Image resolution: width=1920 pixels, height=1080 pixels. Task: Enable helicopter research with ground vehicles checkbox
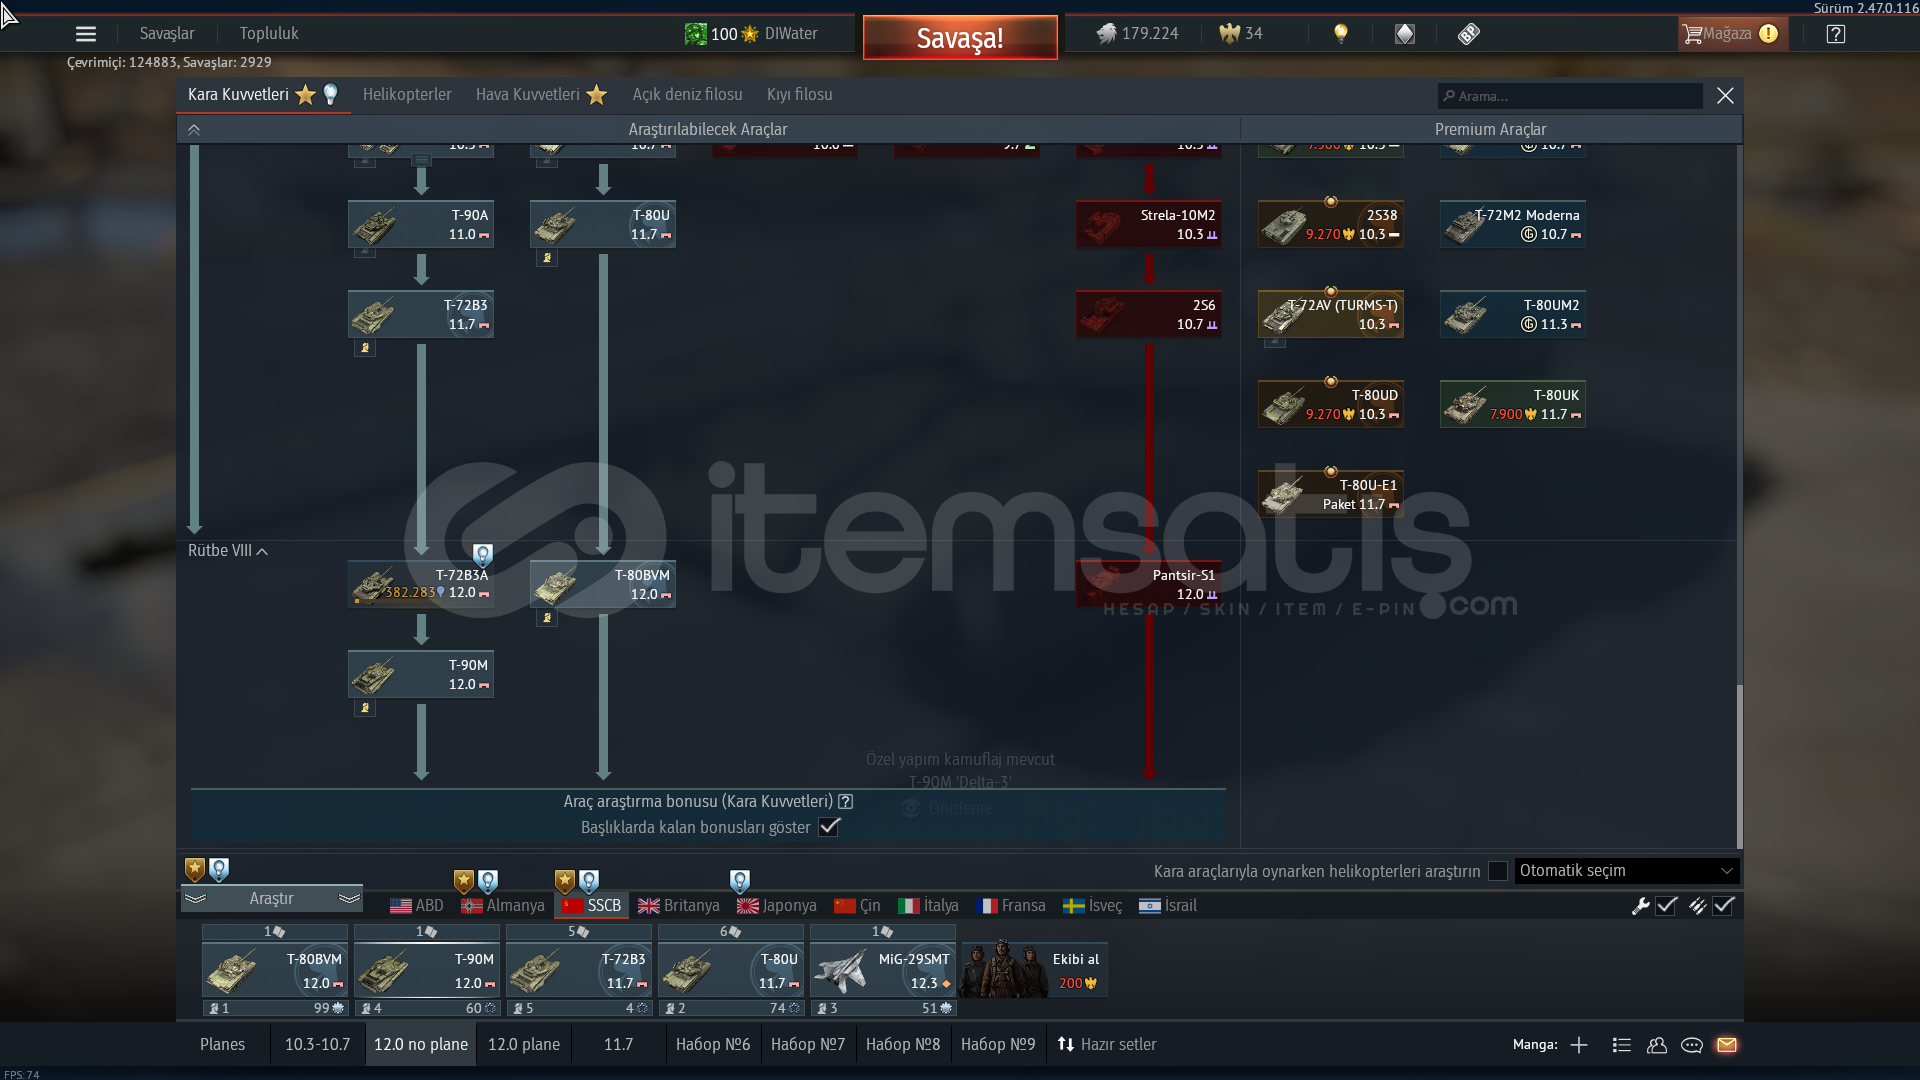click(1498, 871)
